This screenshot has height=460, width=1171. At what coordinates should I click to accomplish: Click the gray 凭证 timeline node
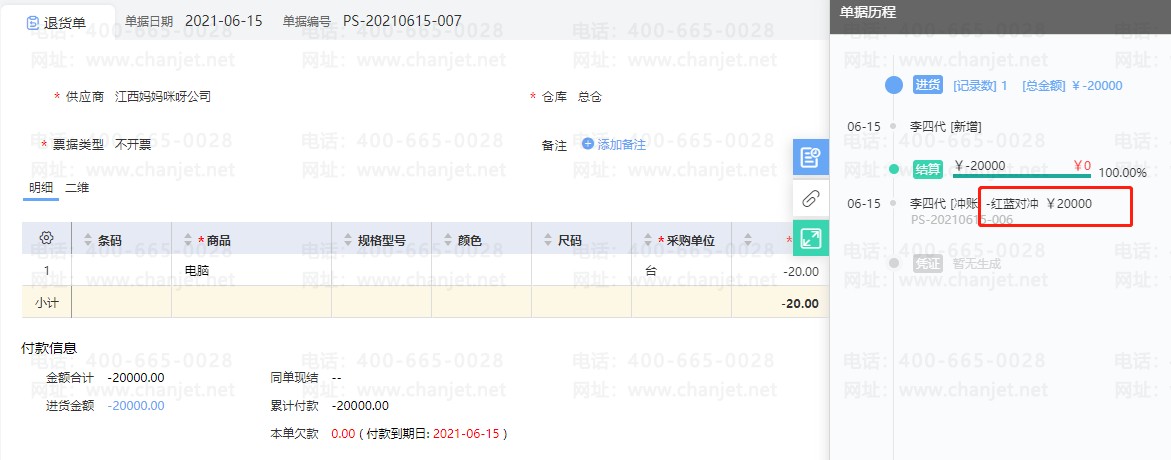[893, 263]
